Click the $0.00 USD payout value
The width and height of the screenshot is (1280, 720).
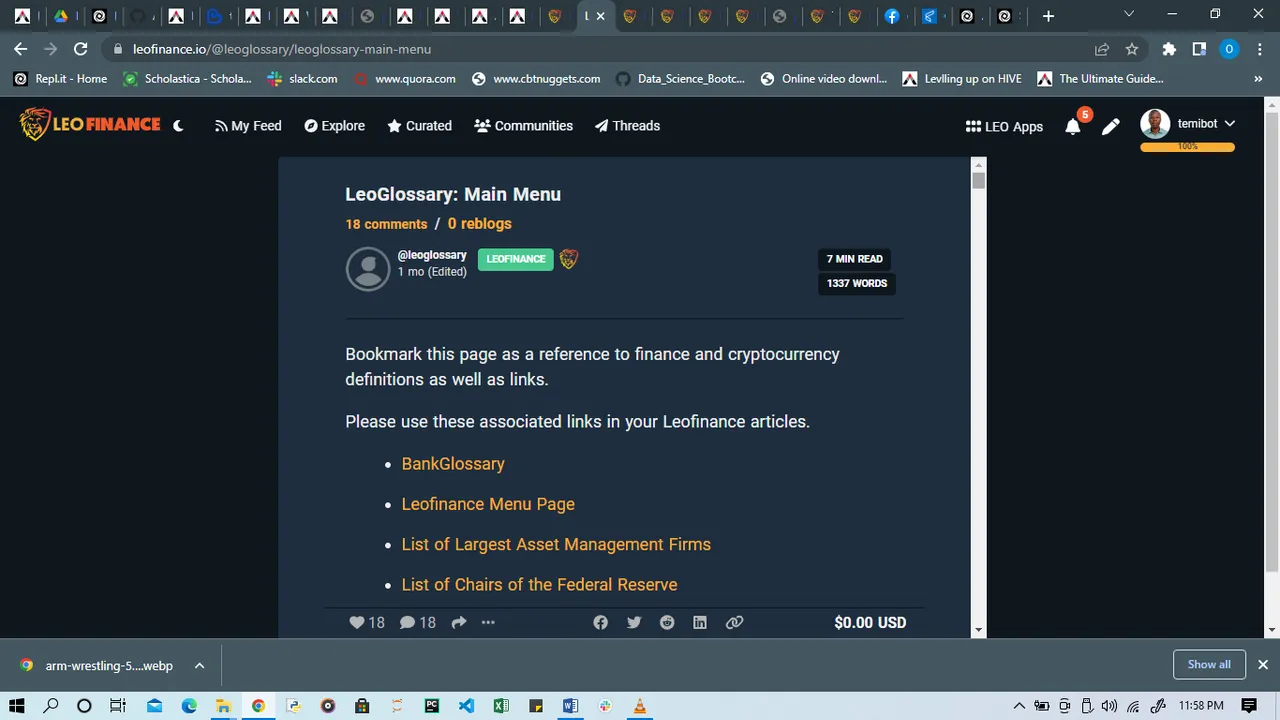pos(870,622)
